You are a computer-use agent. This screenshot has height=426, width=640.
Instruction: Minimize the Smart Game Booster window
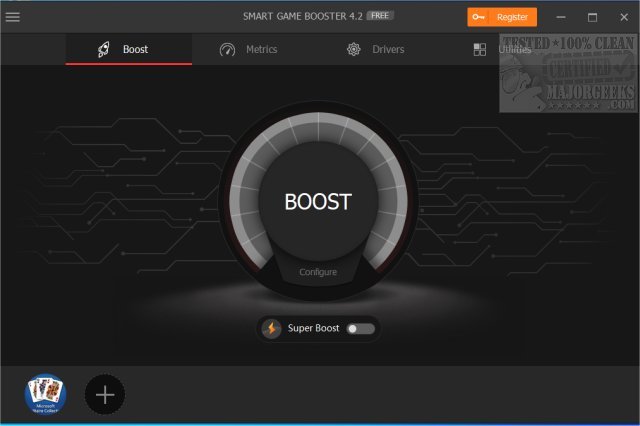[561, 17]
